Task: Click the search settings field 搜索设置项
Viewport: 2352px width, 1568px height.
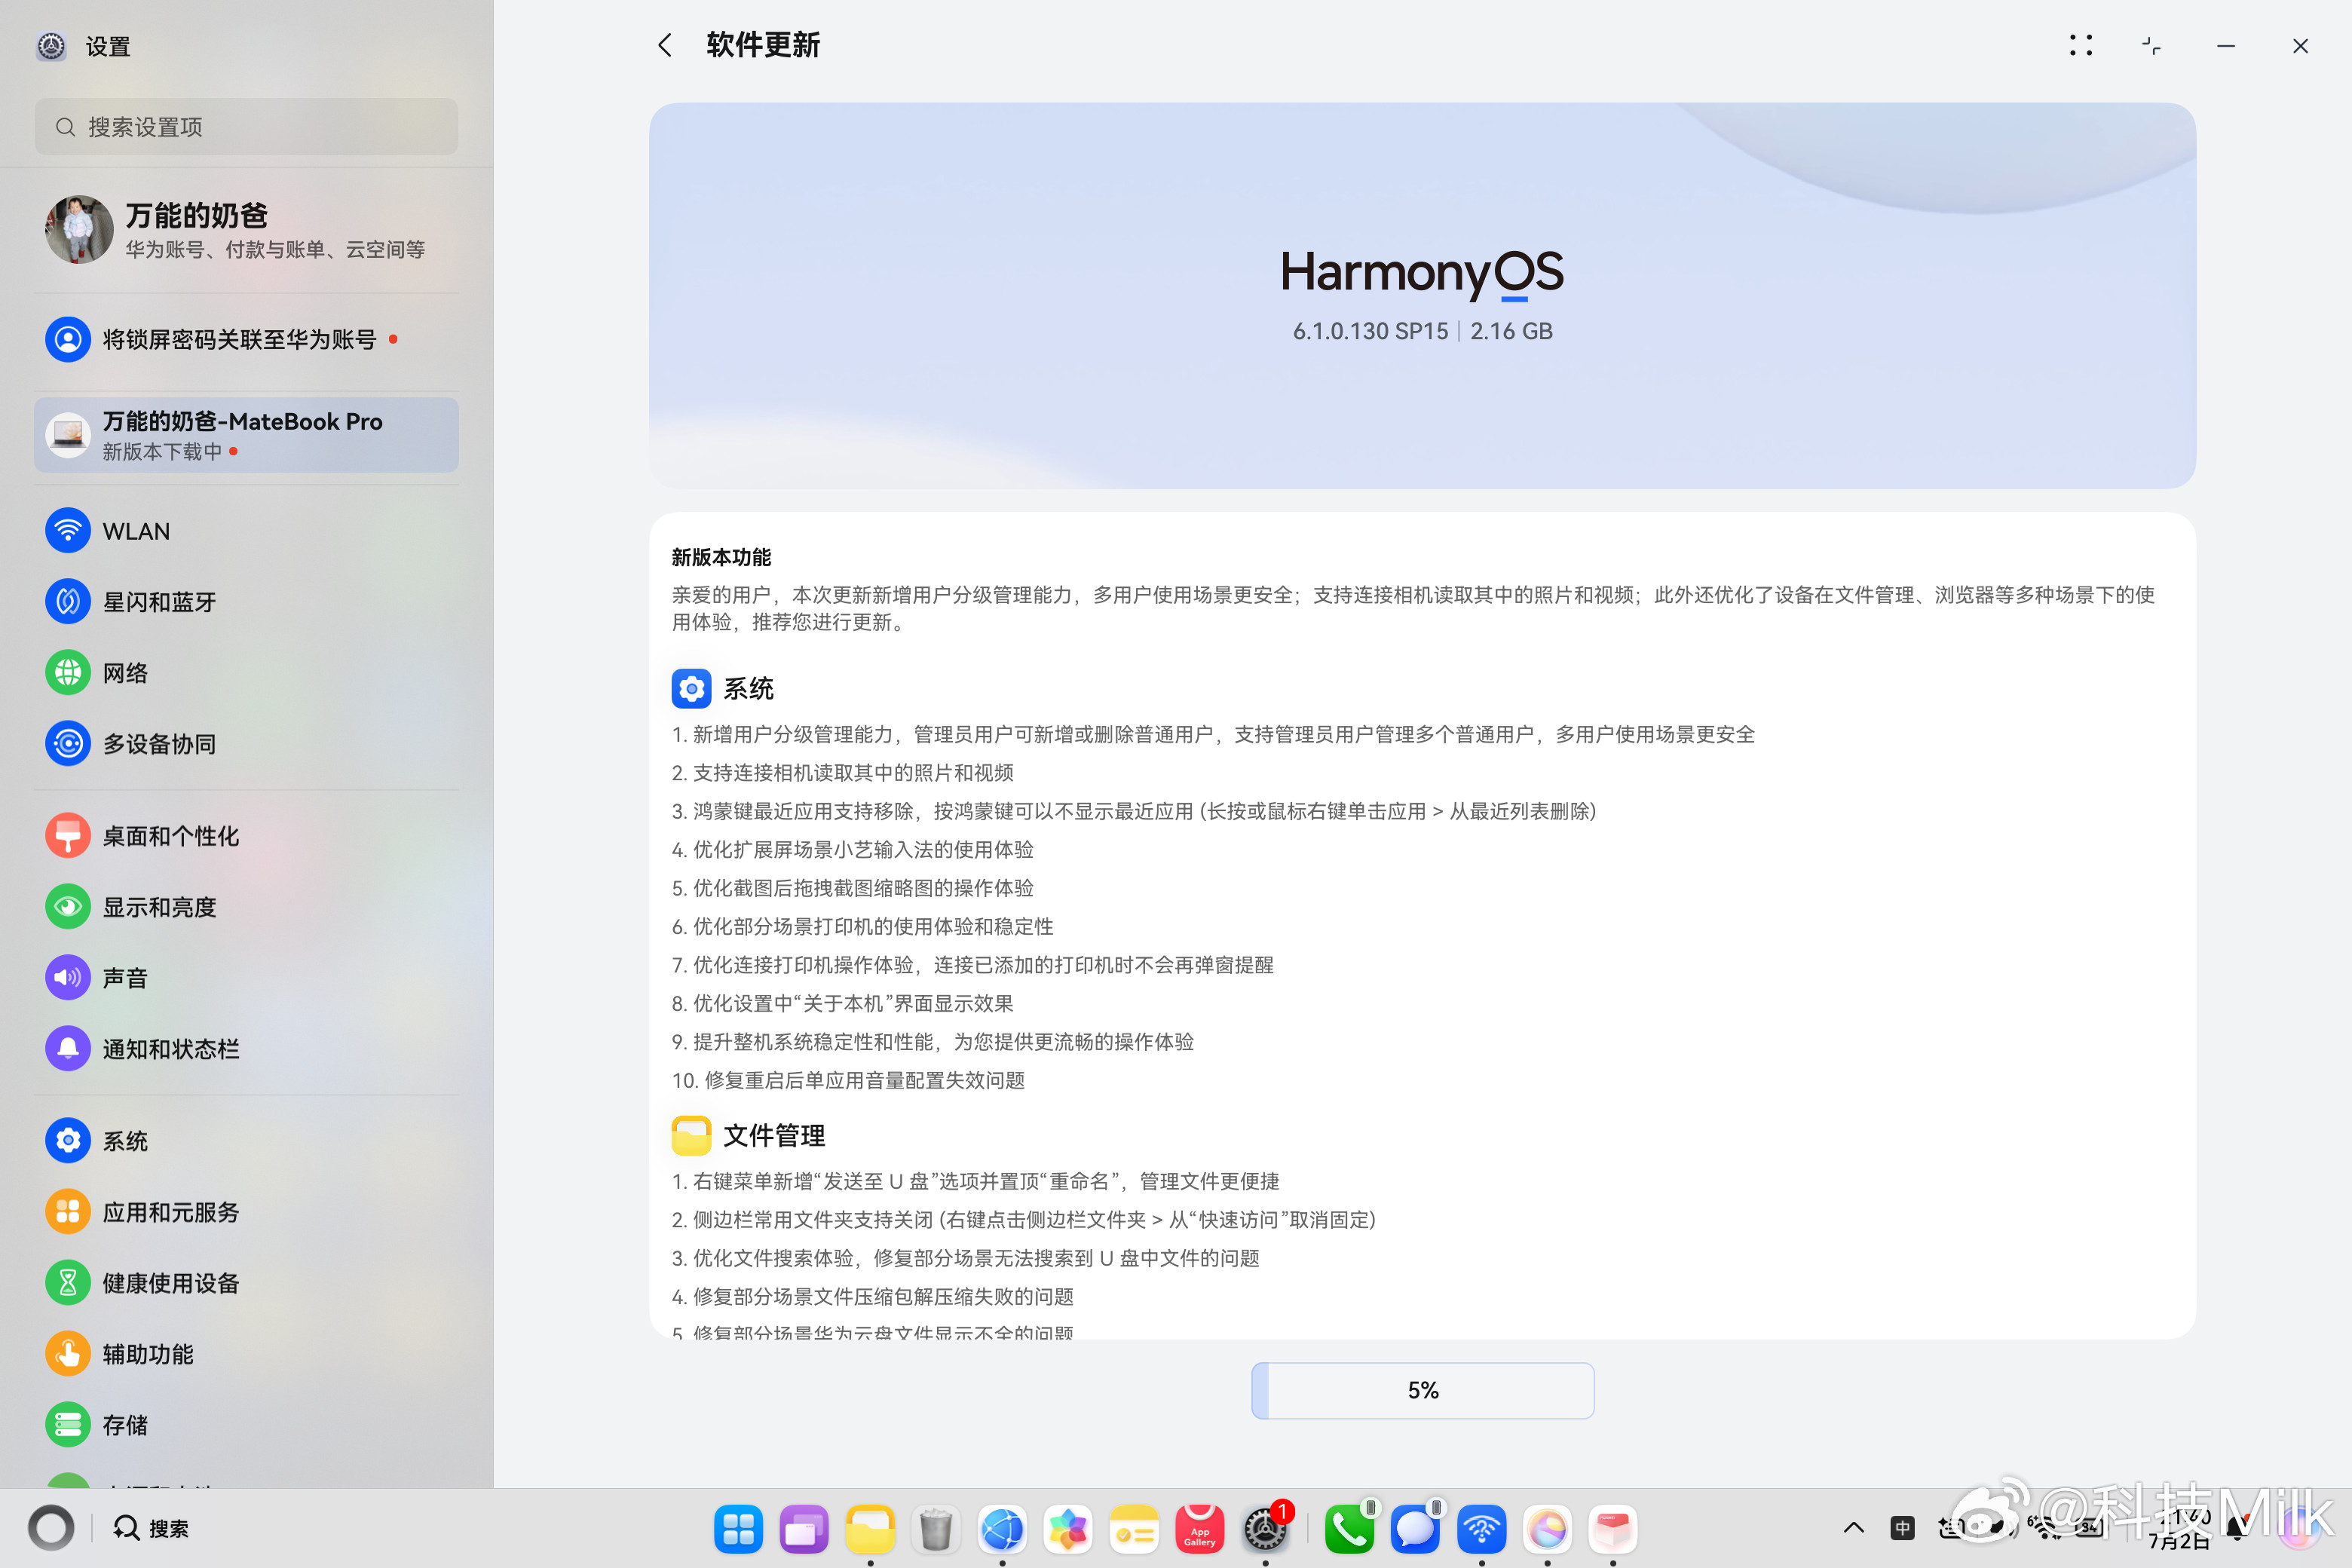Action: click(247, 127)
